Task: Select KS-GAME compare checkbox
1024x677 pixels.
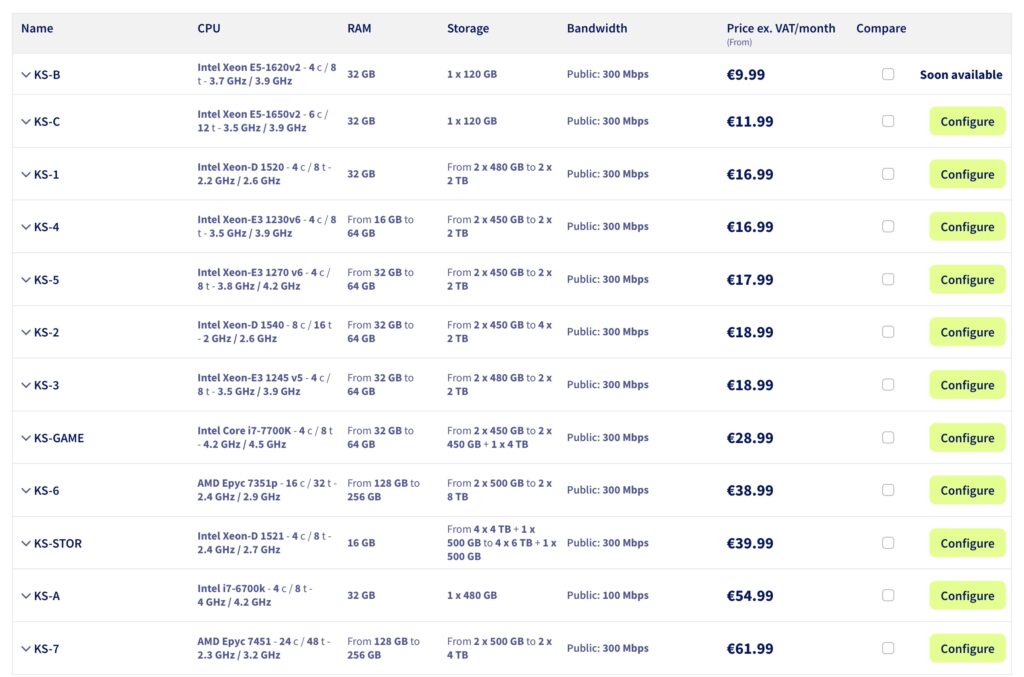Action: [x=888, y=437]
